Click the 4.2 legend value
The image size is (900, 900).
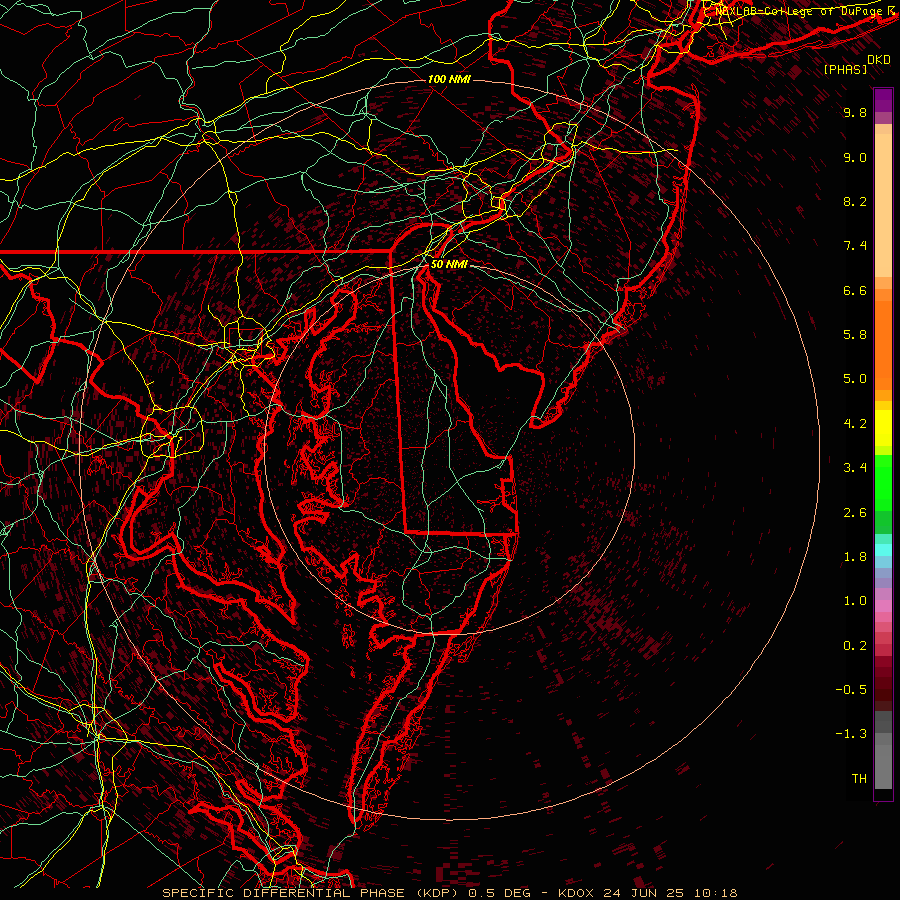point(855,424)
